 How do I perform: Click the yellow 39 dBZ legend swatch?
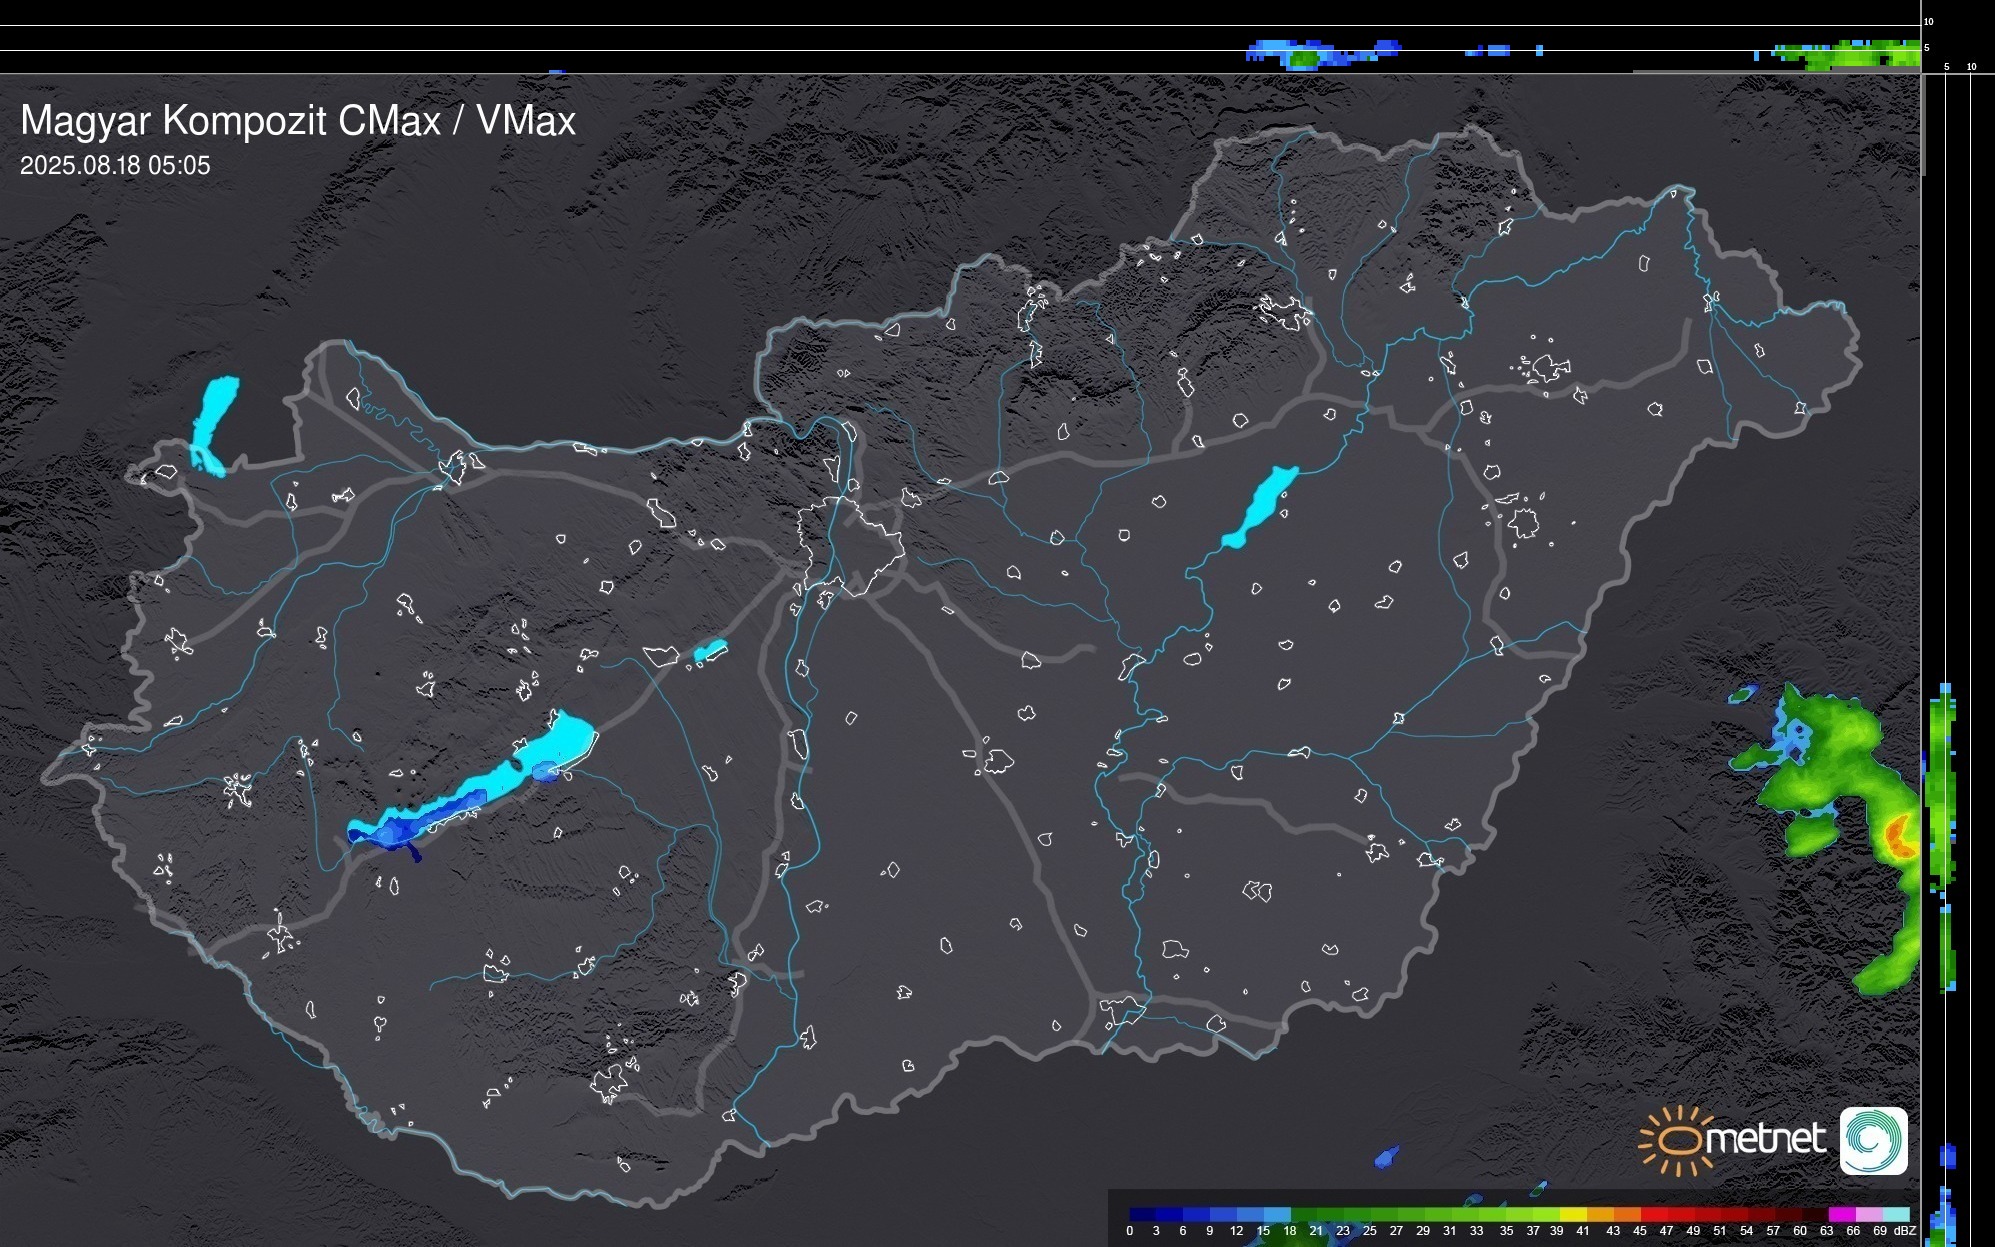[x=1572, y=1215]
